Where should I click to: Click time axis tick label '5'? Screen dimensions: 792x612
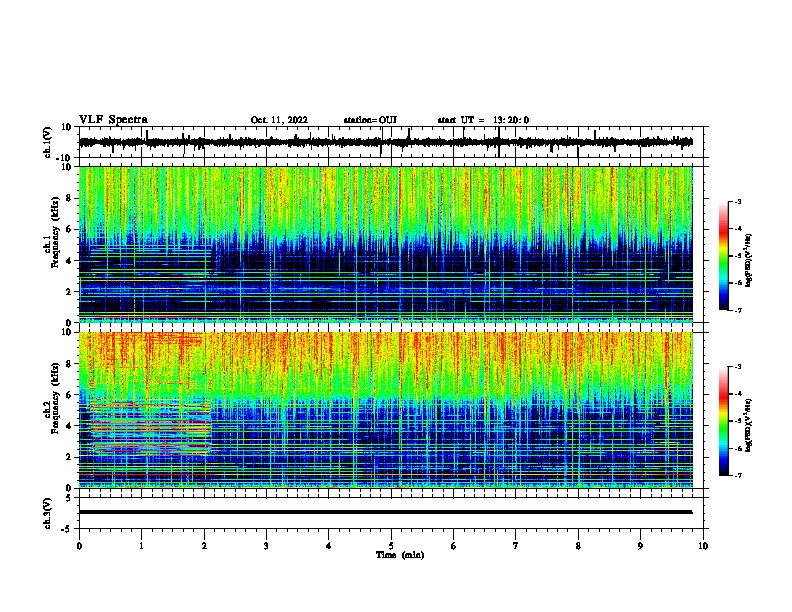tap(391, 546)
